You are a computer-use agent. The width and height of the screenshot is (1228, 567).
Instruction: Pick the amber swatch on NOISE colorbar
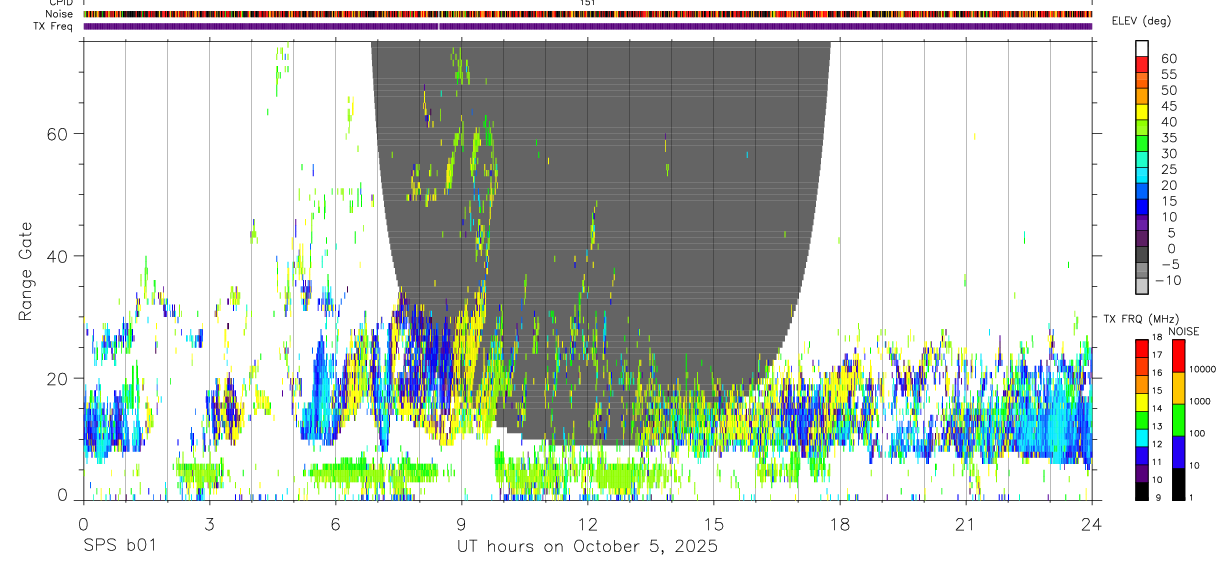1177,388
